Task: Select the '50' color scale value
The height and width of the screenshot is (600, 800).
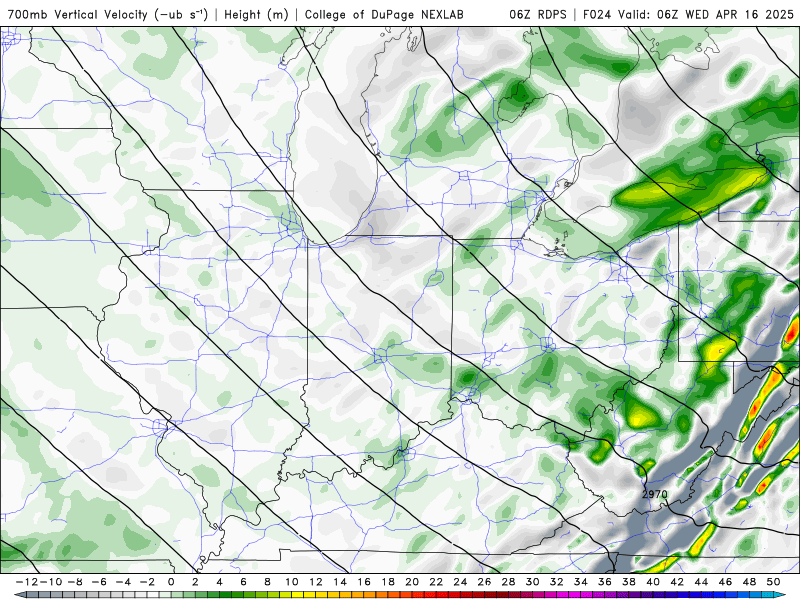Action: (773, 582)
